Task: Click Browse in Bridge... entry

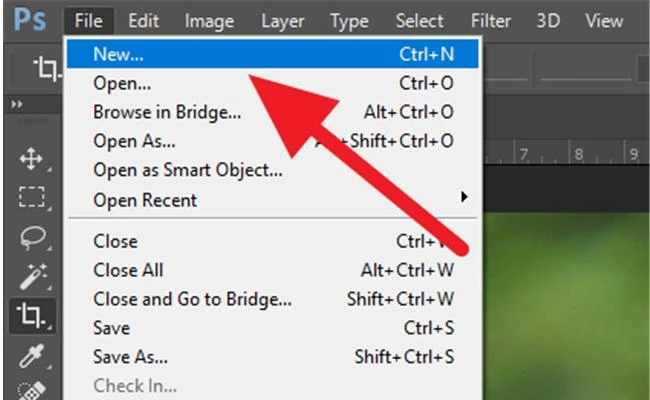Action: tap(167, 113)
